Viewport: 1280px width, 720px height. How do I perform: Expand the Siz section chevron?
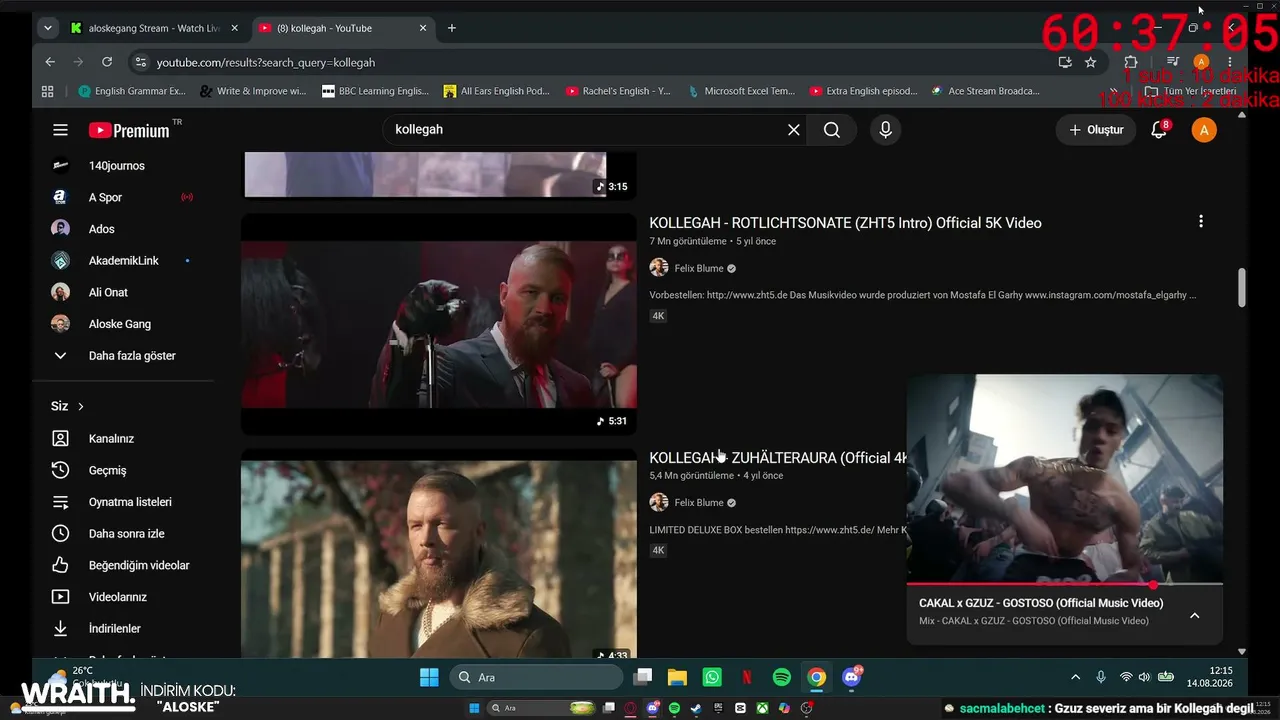click(x=81, y=407)
